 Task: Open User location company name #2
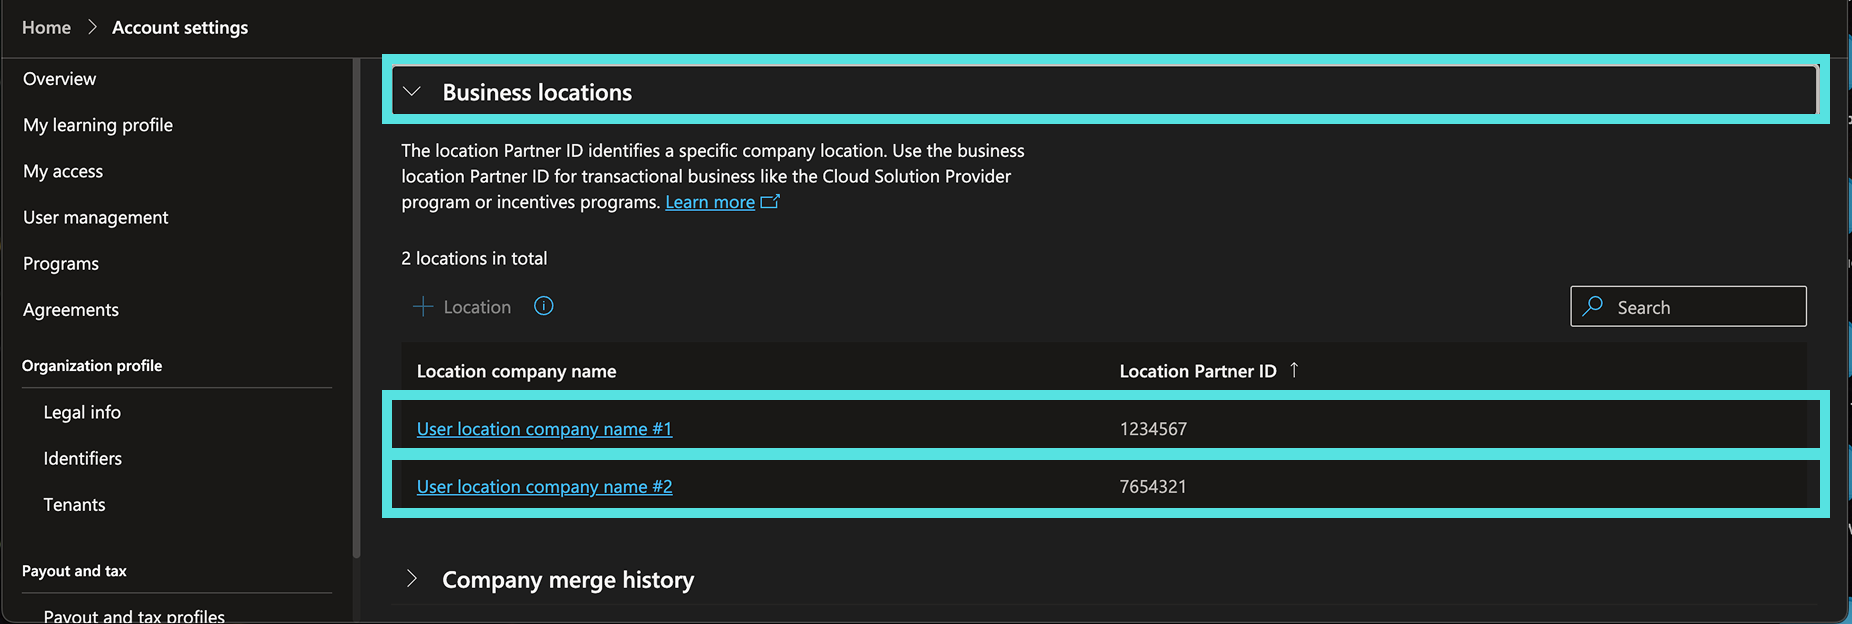(544, 487)
